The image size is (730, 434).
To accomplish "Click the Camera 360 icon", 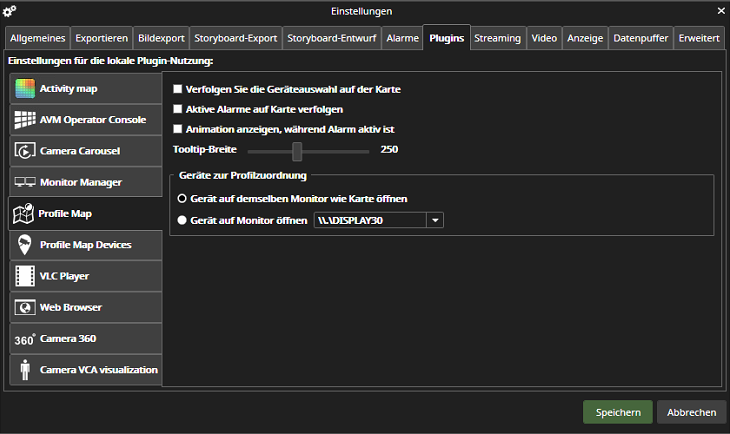I will click(25, 339).
